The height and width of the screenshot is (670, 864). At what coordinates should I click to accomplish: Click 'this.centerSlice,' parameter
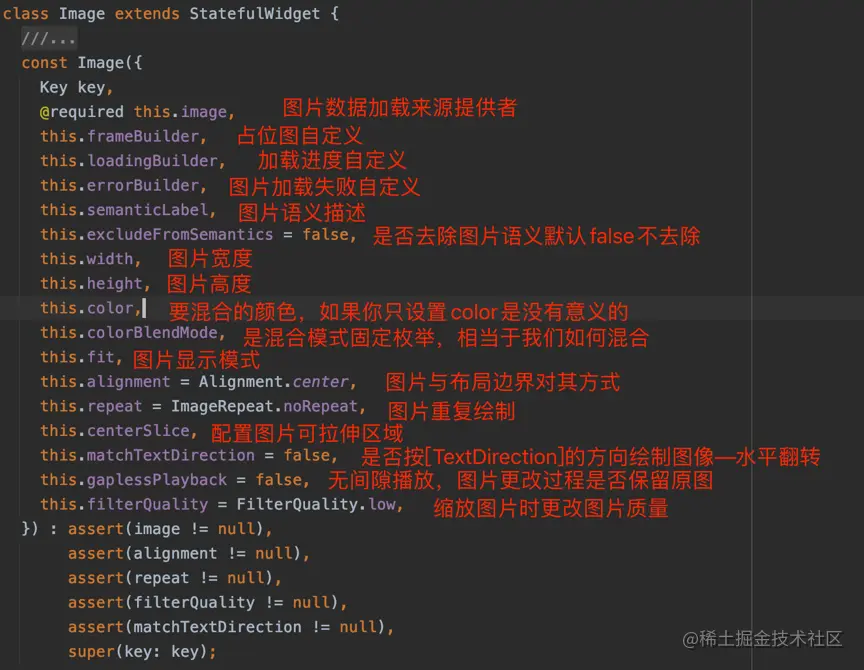coord(118,431)
